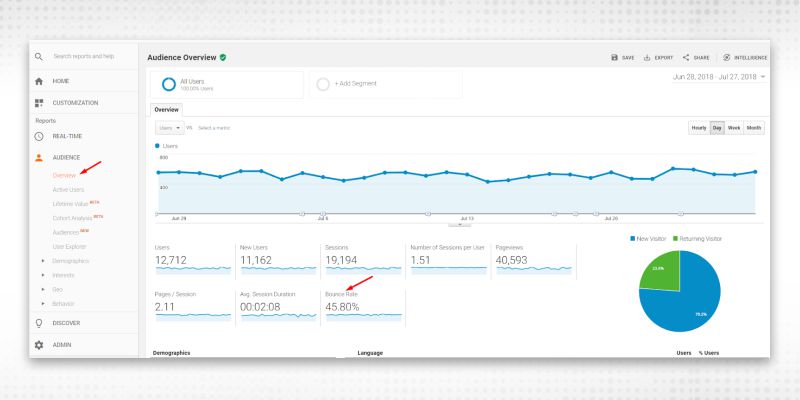Click the DISCOVER sidebar label
The image size is (800, 400).
(66, 323)
